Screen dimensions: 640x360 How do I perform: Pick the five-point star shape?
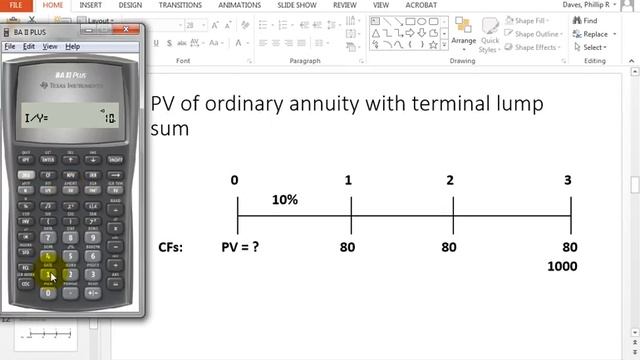click(x=433, y=44)
